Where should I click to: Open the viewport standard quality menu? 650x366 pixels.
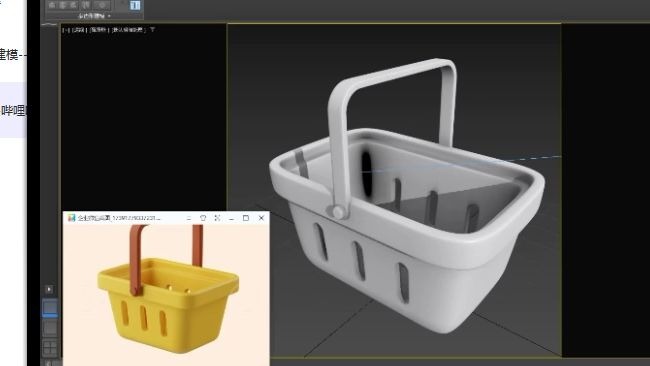99,30
